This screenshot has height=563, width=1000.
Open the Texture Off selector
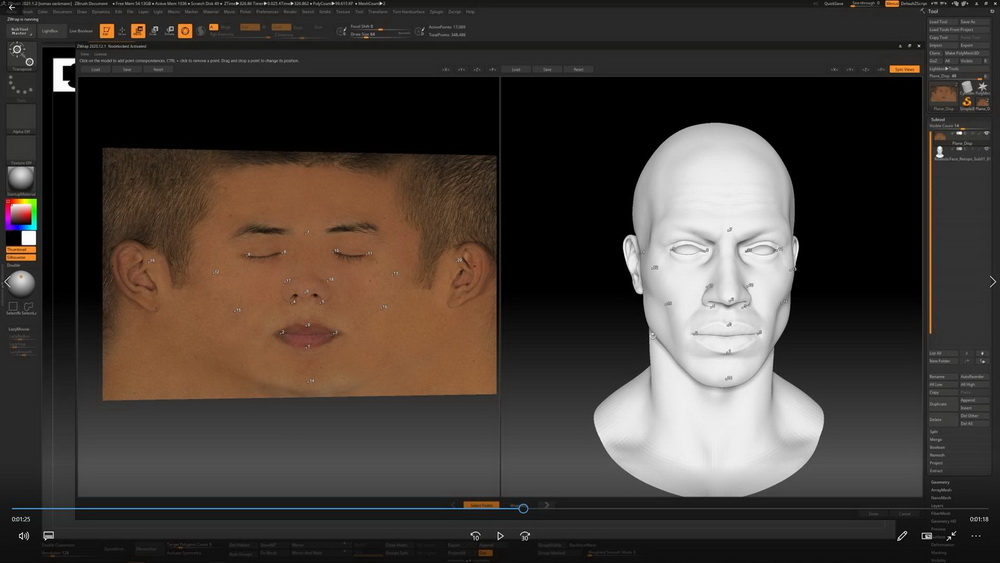(21, 150)
